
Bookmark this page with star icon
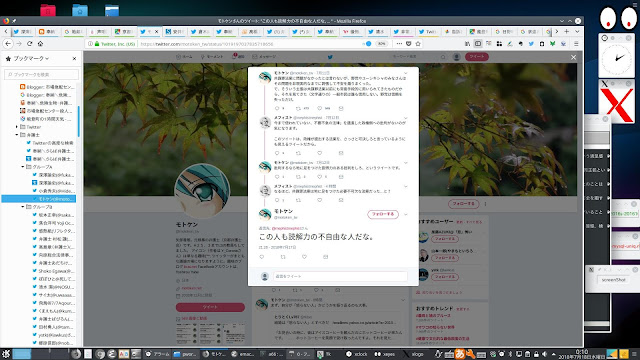tap(418, 44)
